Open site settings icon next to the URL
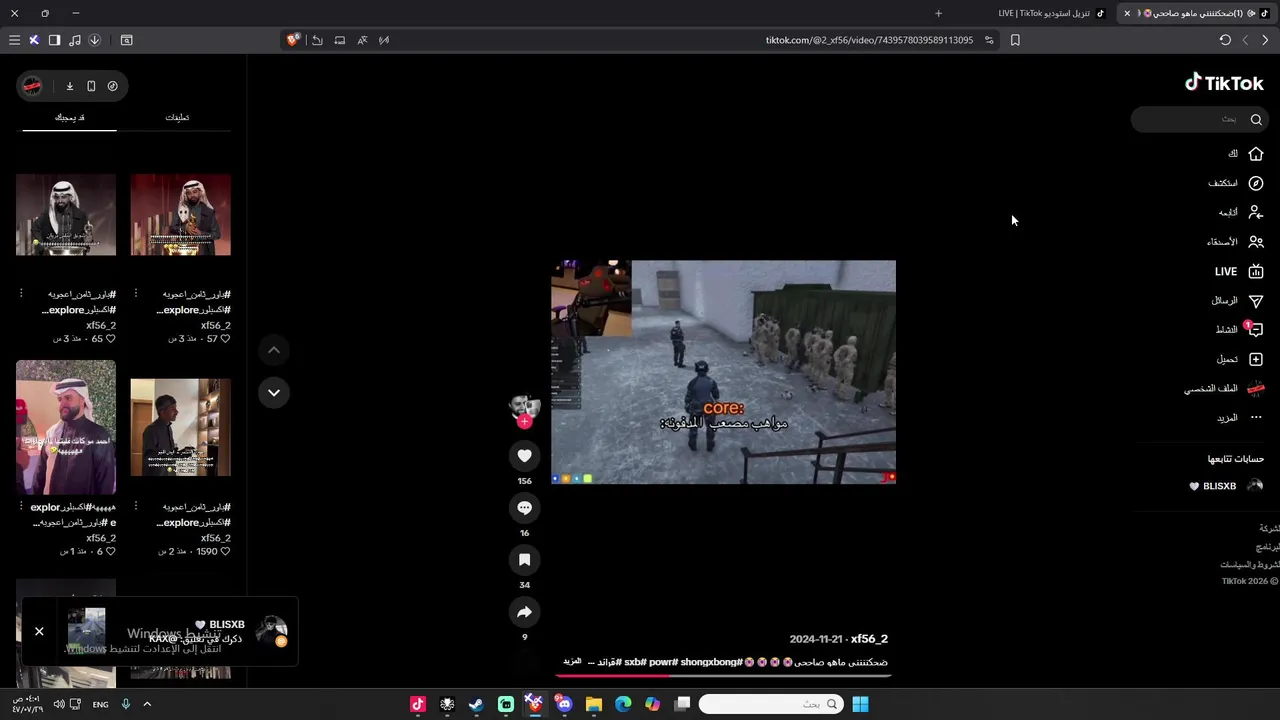This screenshot has height=720, width=1280. click(x=989, y=40)
